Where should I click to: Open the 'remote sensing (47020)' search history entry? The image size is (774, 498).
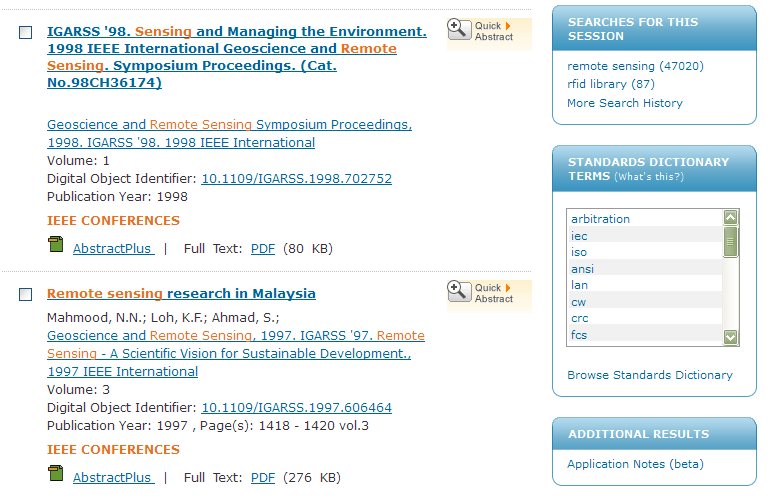pyautogui.click(x=635, y=66)
